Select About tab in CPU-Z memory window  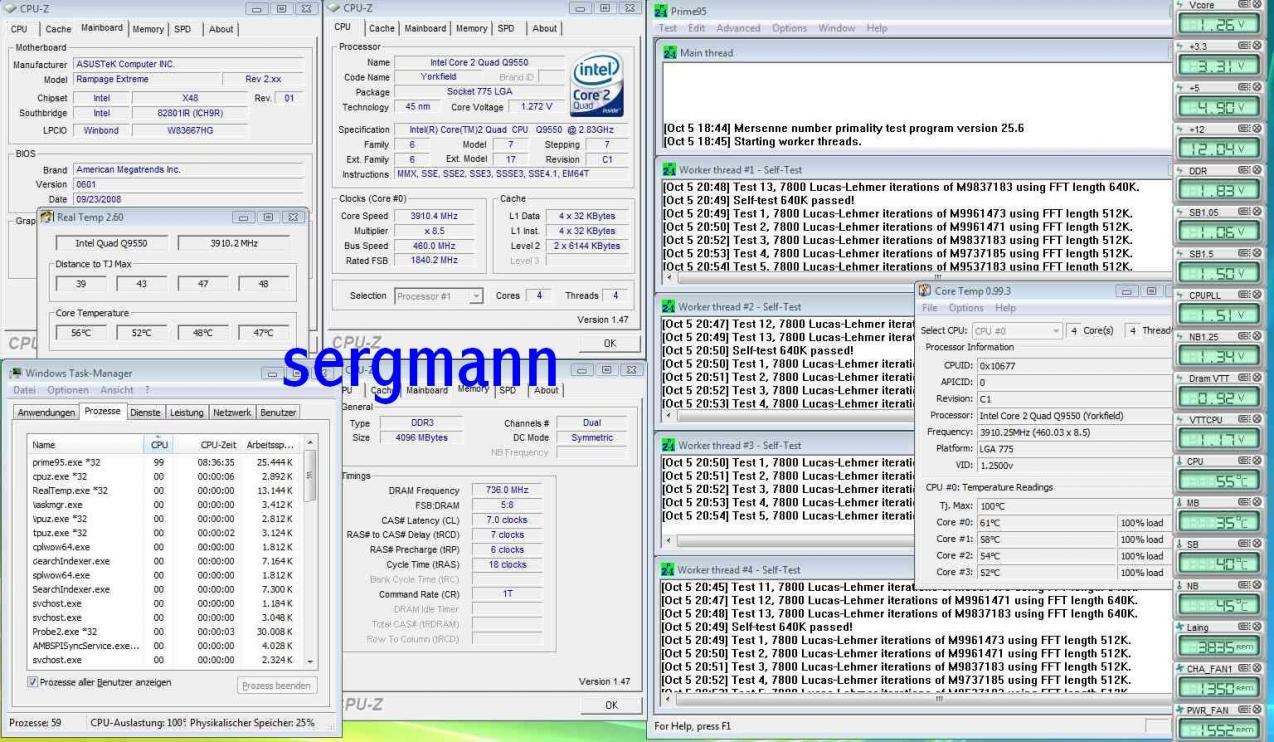(546, 391)
